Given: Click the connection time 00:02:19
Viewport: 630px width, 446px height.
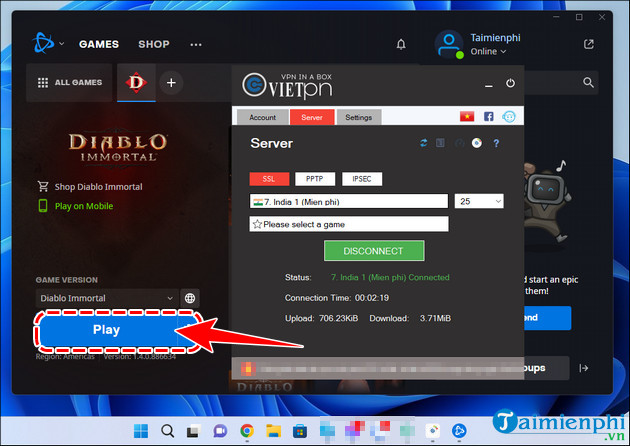Looking at the screenshot, I should (x=372, y=298).
